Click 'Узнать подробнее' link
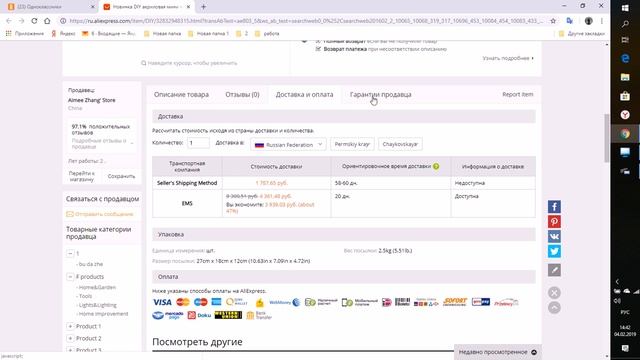 click(x=508, y=58)
